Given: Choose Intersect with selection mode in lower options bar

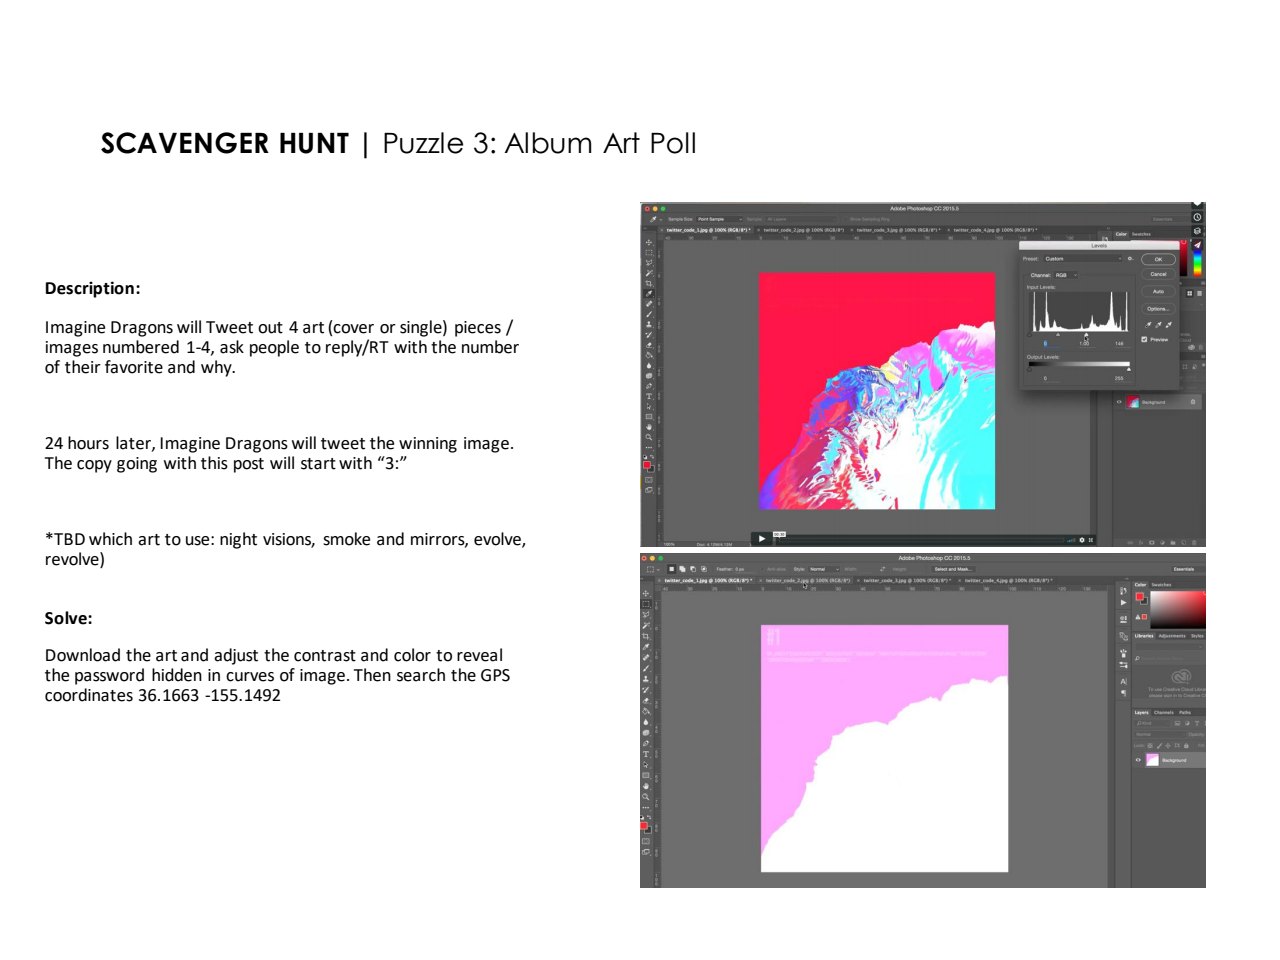Looking at the screenshot, I should pyautogui.click(x=704, y=569).
